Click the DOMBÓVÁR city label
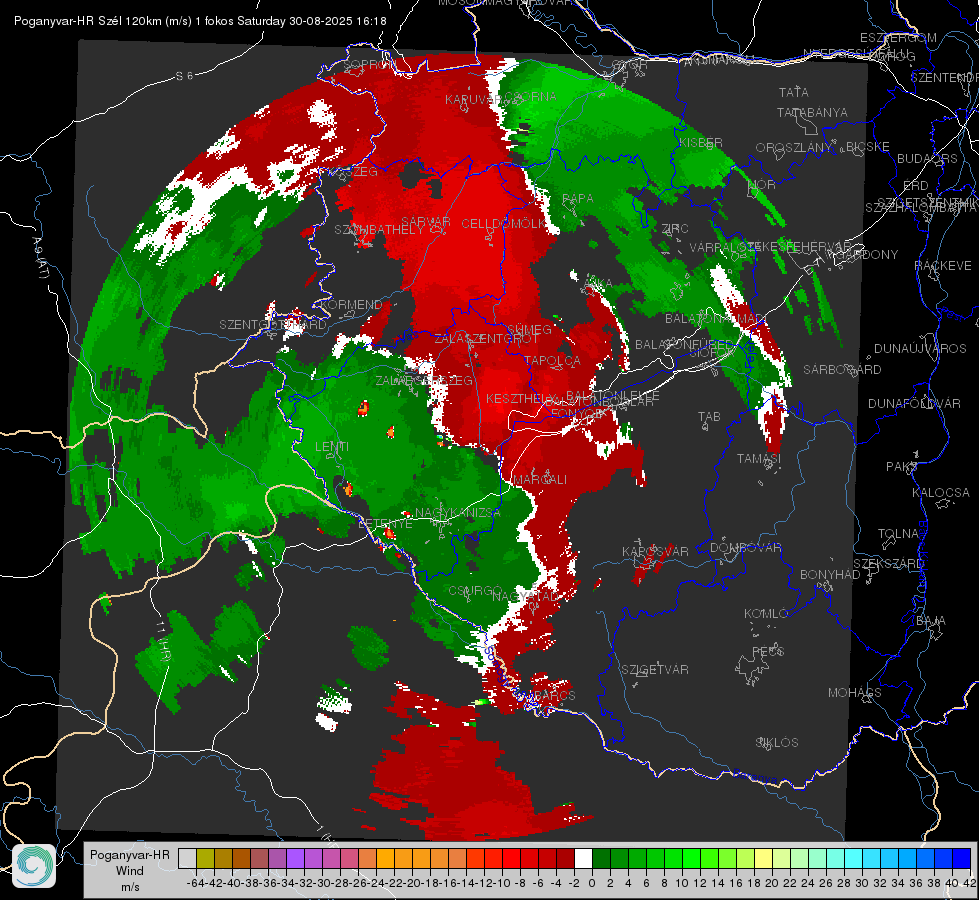The image size is (979, 900). click(746, 548)
